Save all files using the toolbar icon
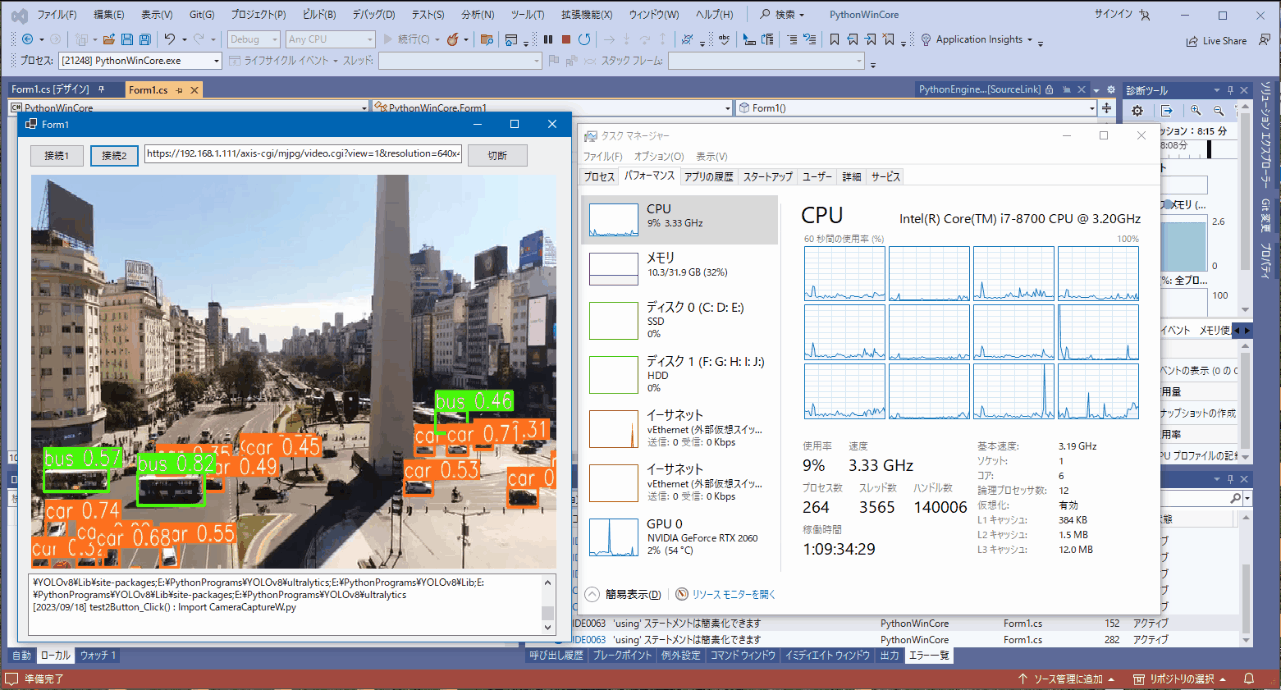1281x690 pixels. pos(145,40)
